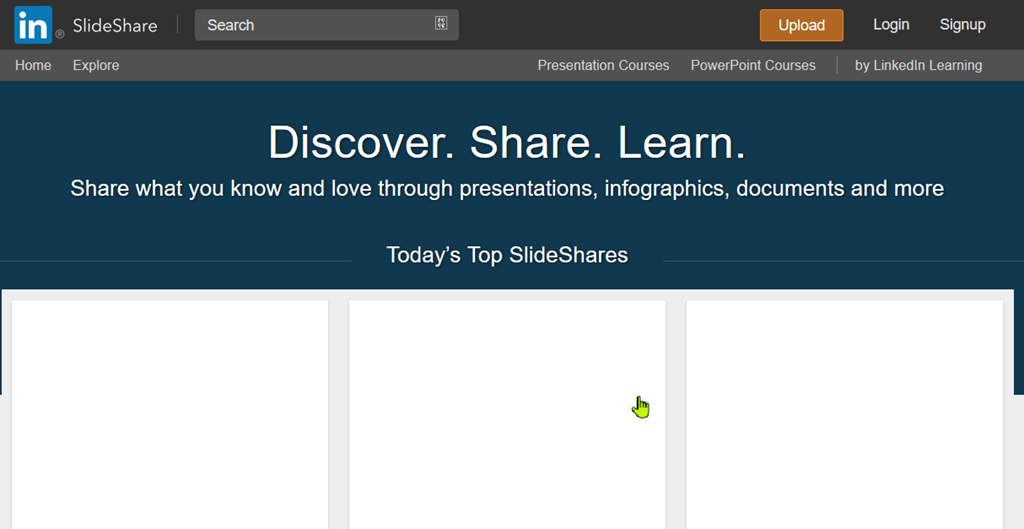This screenshot has height=529, width=1024.
Task: Select the middle blank SlideShare card
Action: click(x=507, y=415)
